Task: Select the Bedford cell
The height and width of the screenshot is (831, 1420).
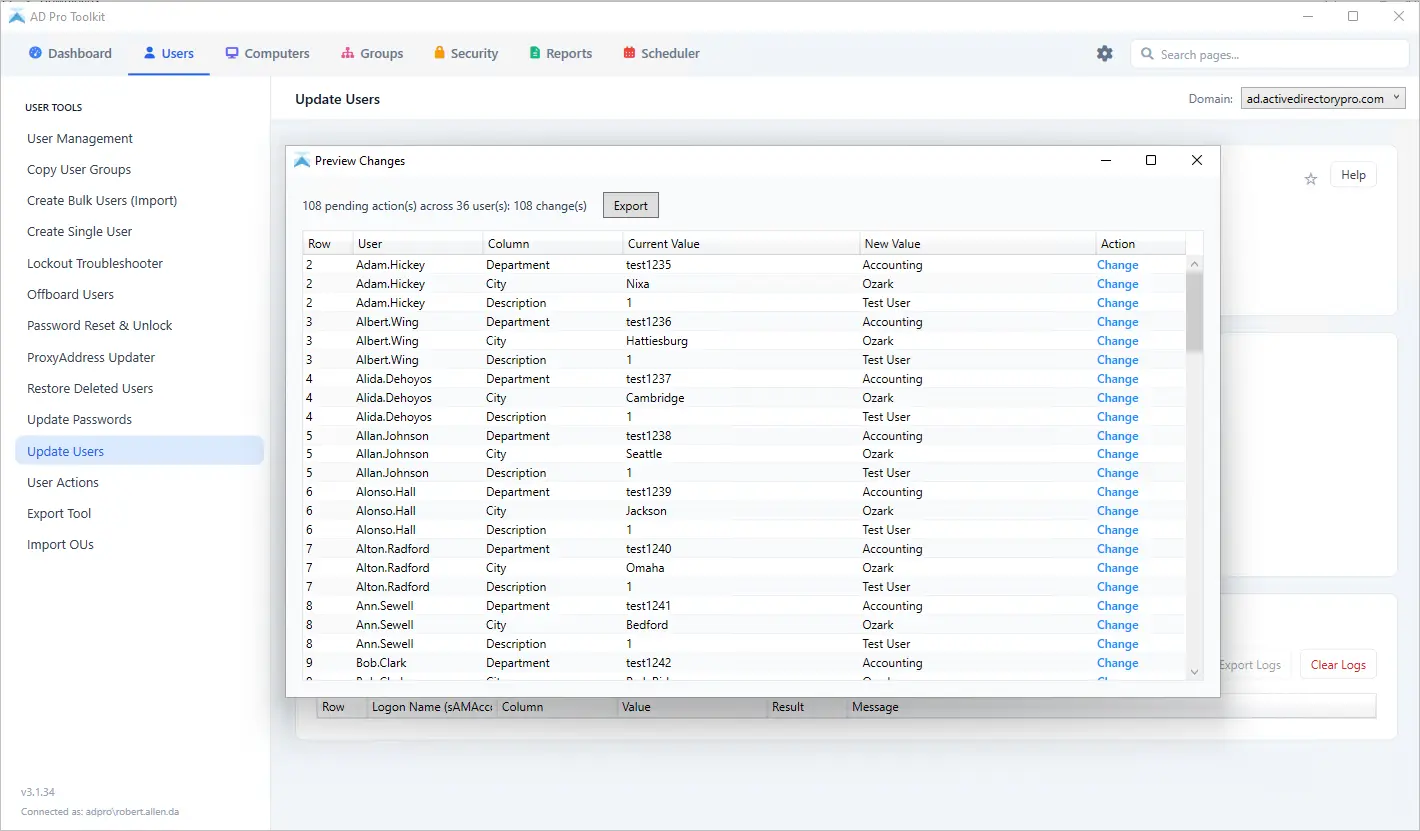Action: pyautogui.click(x=647, y=625)
